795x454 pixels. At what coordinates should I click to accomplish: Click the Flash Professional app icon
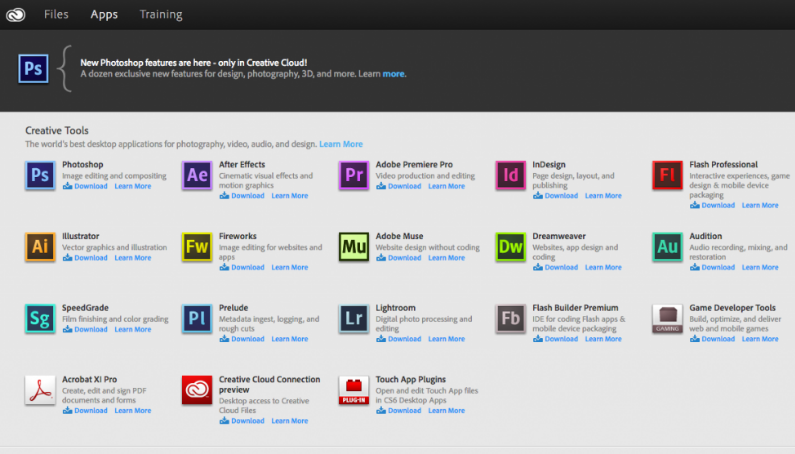[667, 176]
